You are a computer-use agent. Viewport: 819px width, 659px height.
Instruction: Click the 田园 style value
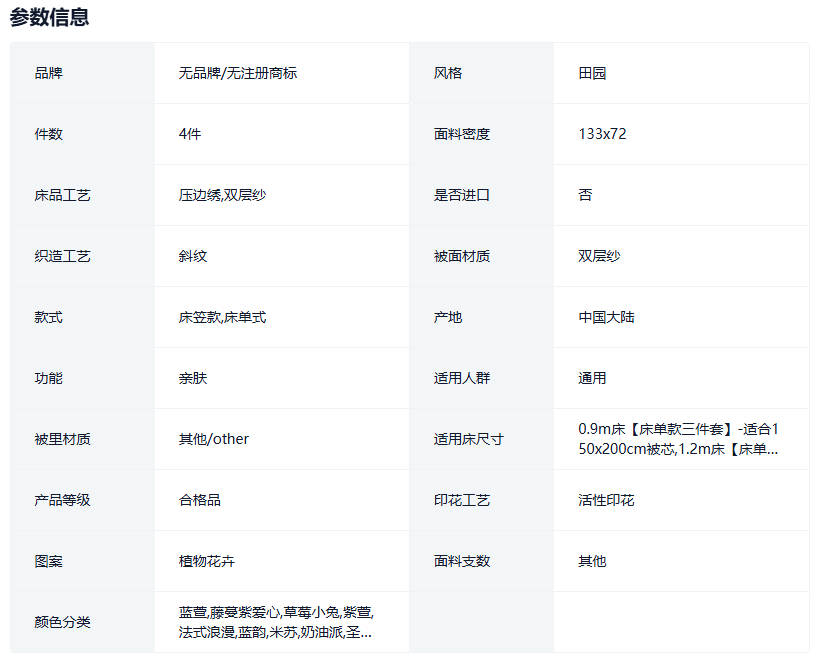tap(592, 73)
